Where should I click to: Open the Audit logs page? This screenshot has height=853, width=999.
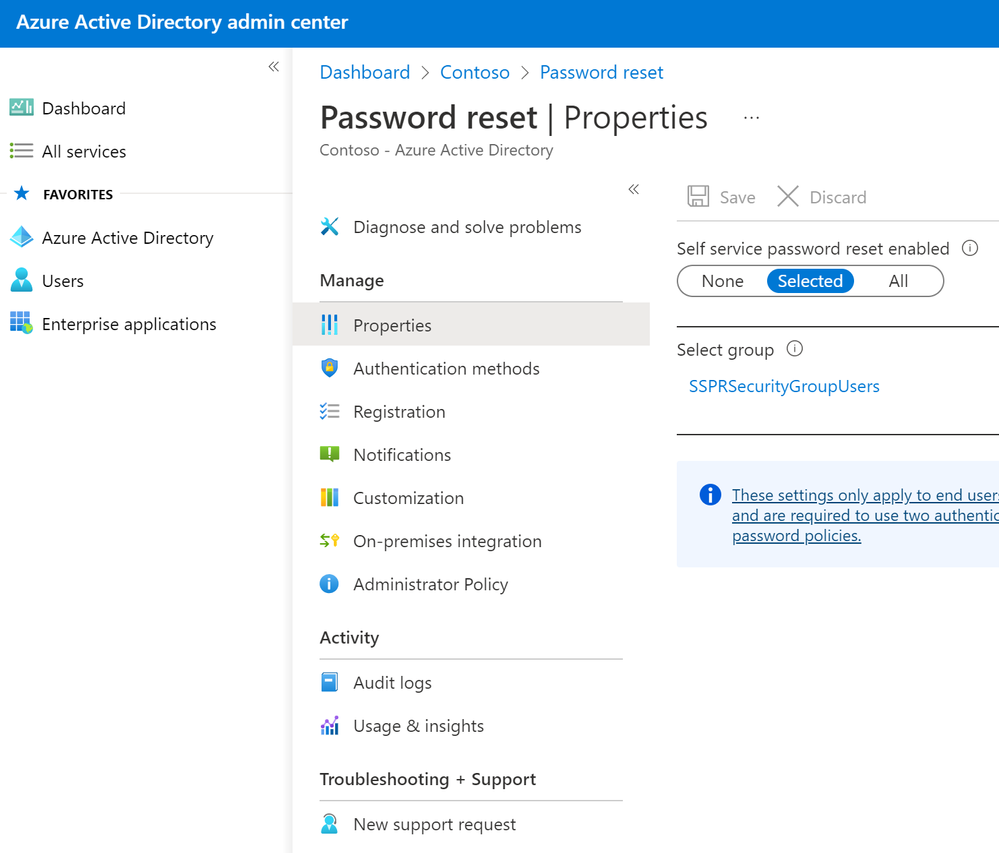[x=392, y=682]
